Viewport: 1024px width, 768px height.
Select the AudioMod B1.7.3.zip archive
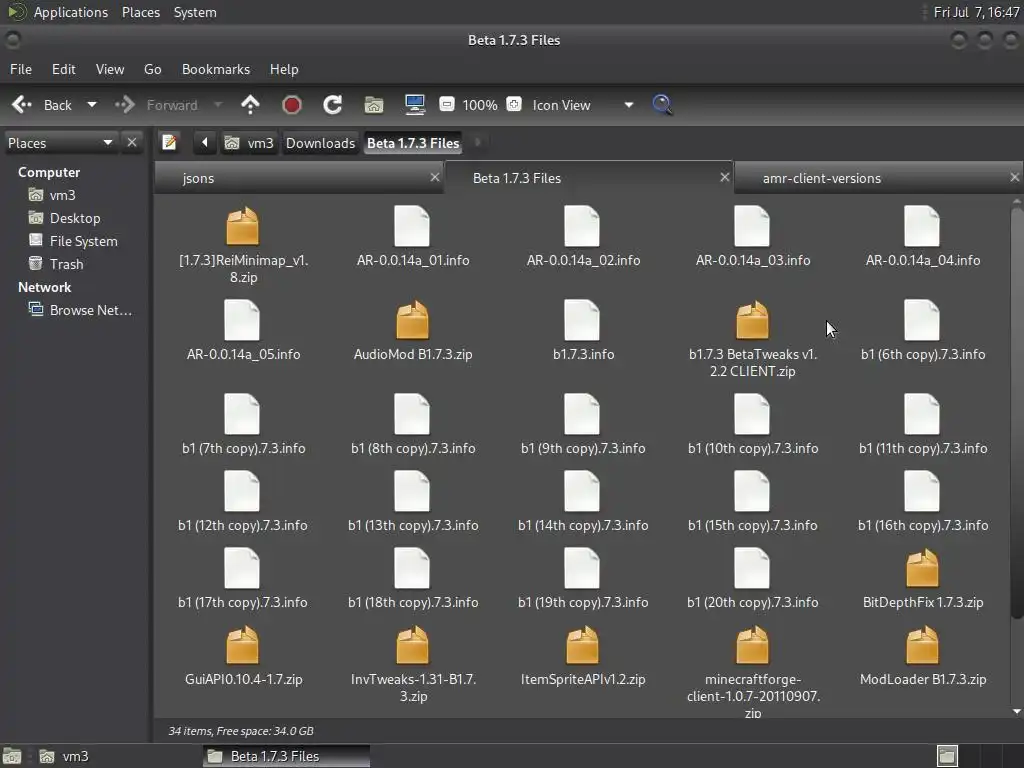pyautogui.click(x=412, y=320)
